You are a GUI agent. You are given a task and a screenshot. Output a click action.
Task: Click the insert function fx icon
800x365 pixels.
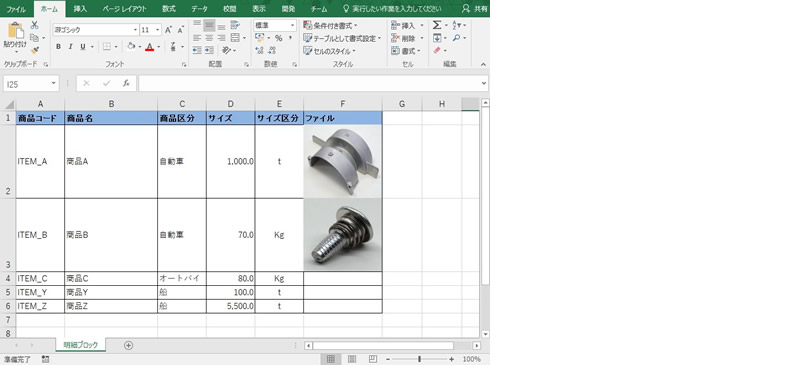coord(126,83)
